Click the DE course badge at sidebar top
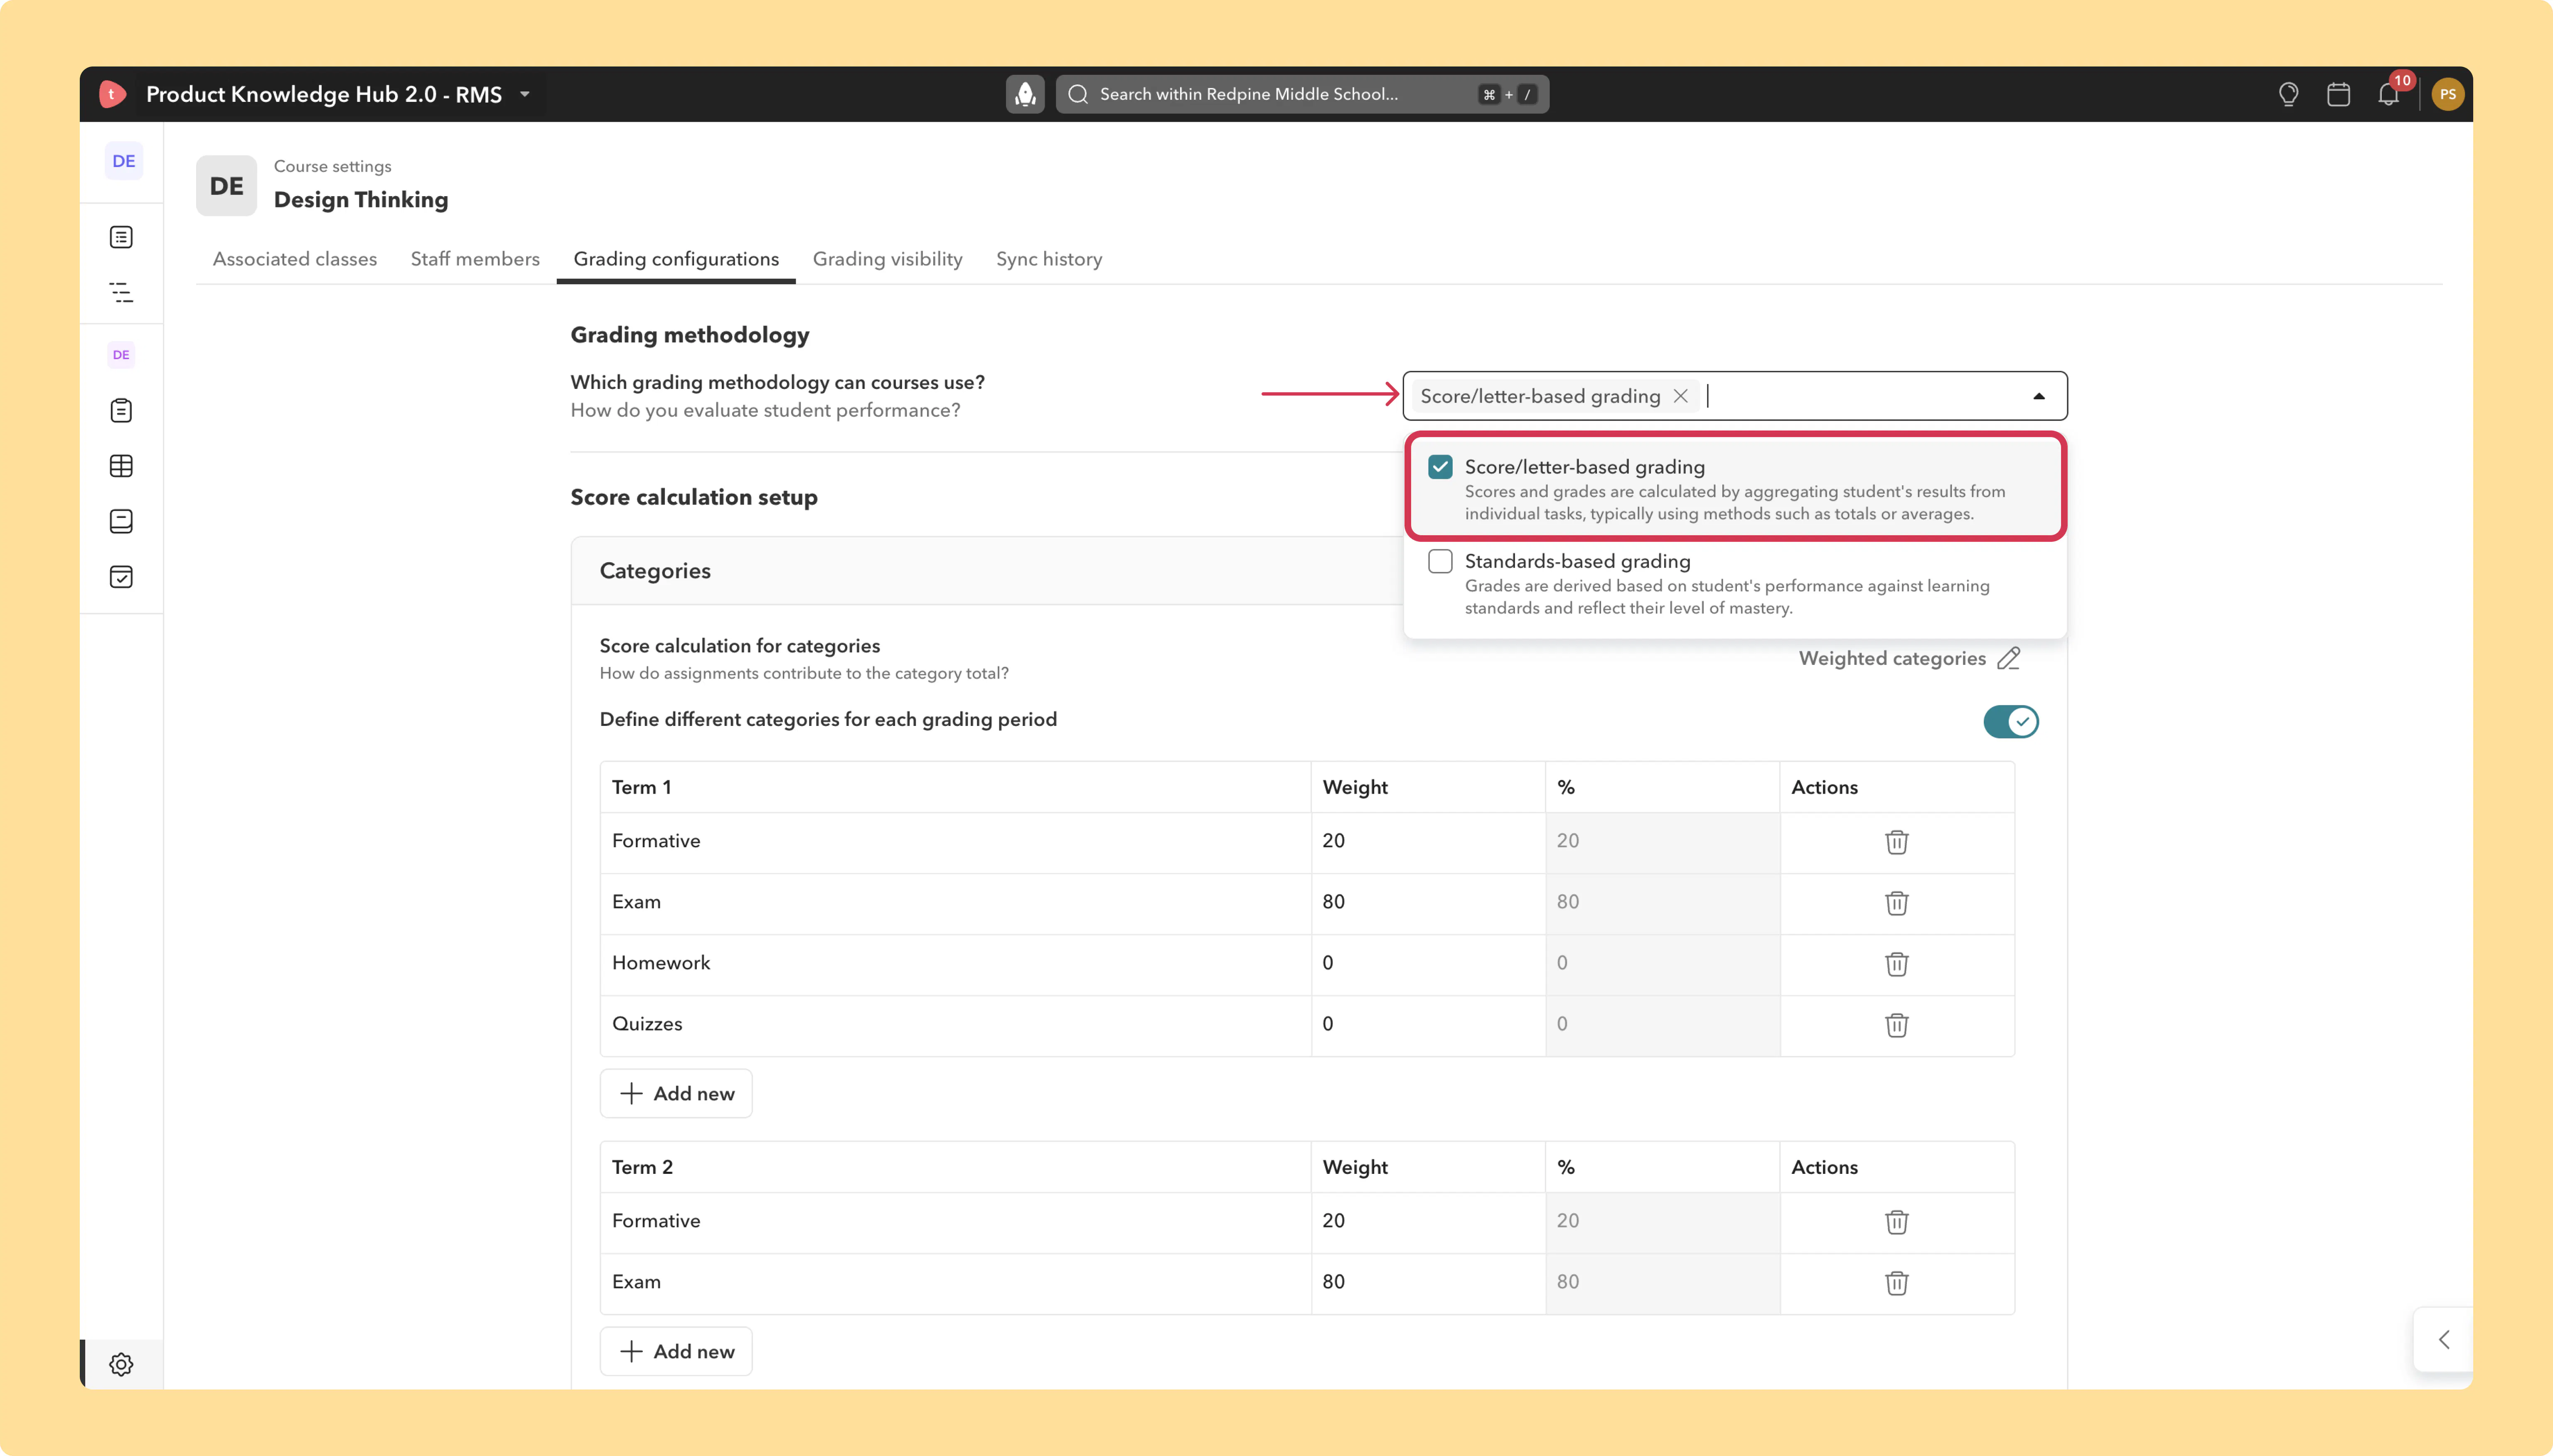Image resolution: width=2553 pixels, height=1456 pixels. point(123,161)
